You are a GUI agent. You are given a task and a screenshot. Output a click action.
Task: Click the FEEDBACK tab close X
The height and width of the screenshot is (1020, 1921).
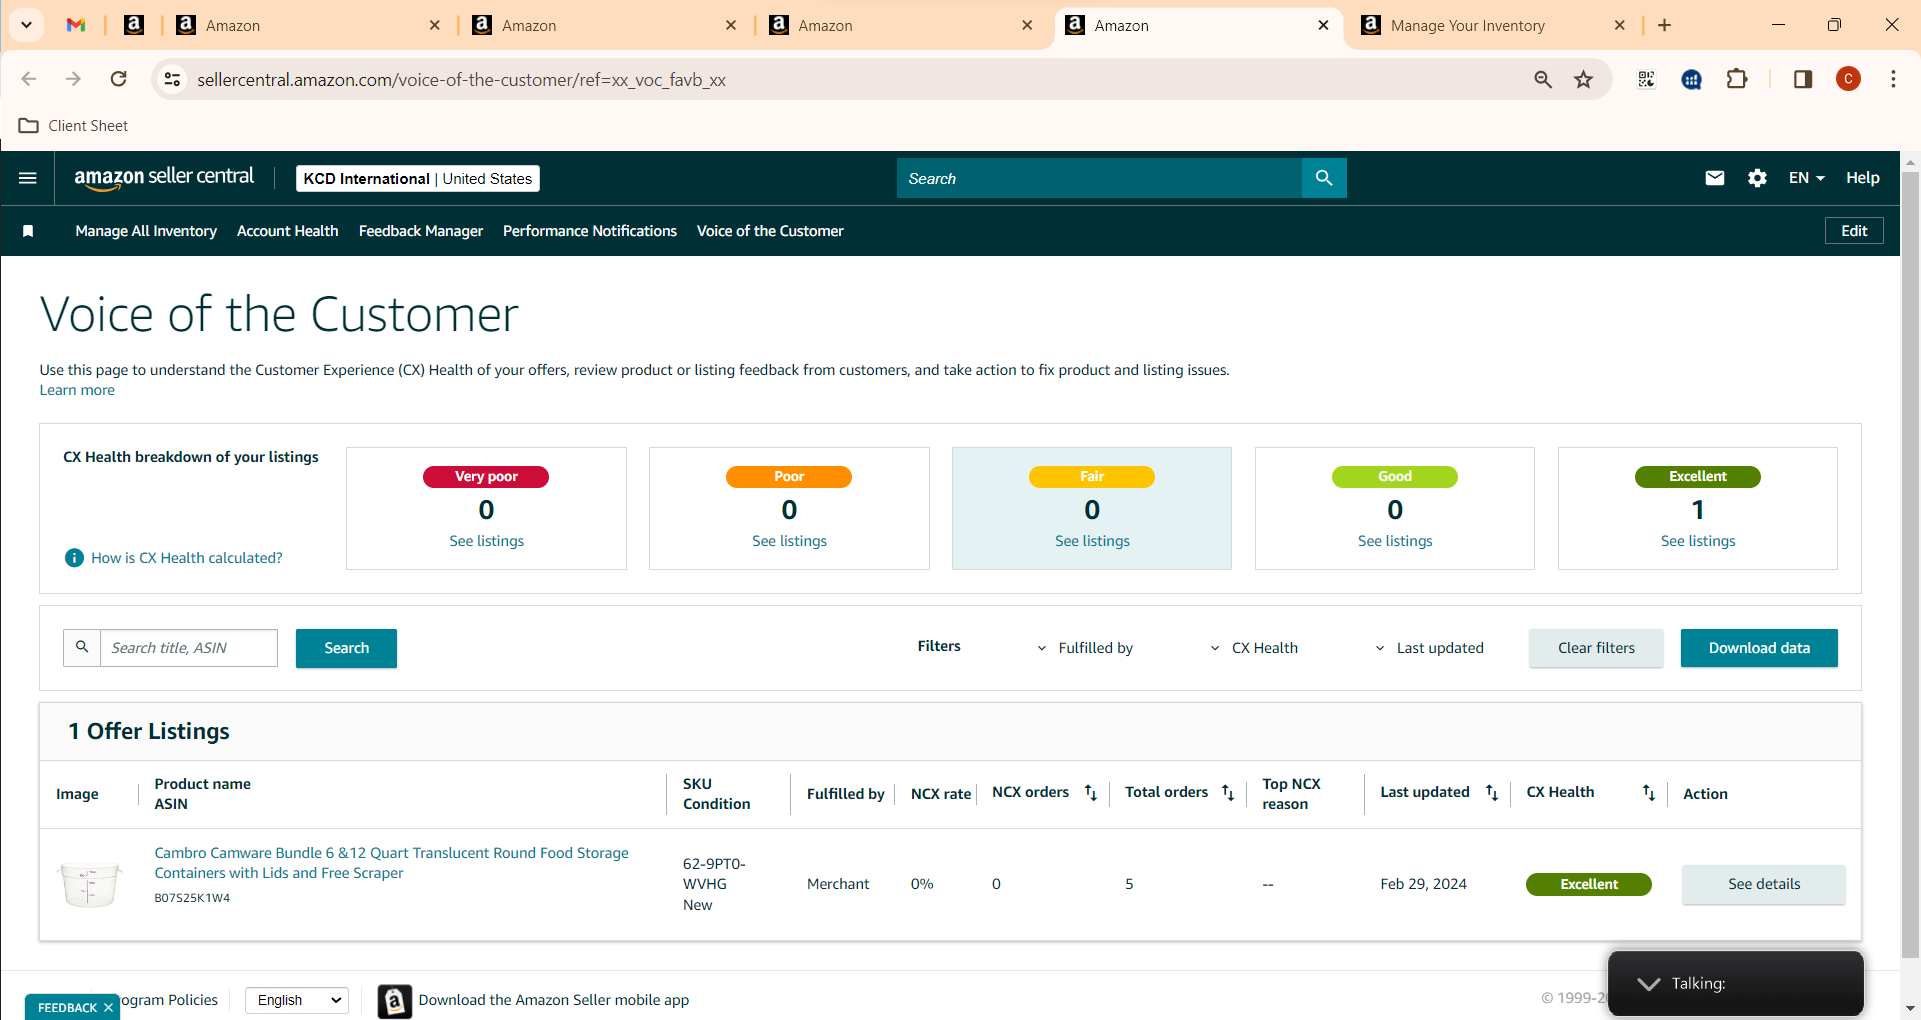(x=108, y=1008)
